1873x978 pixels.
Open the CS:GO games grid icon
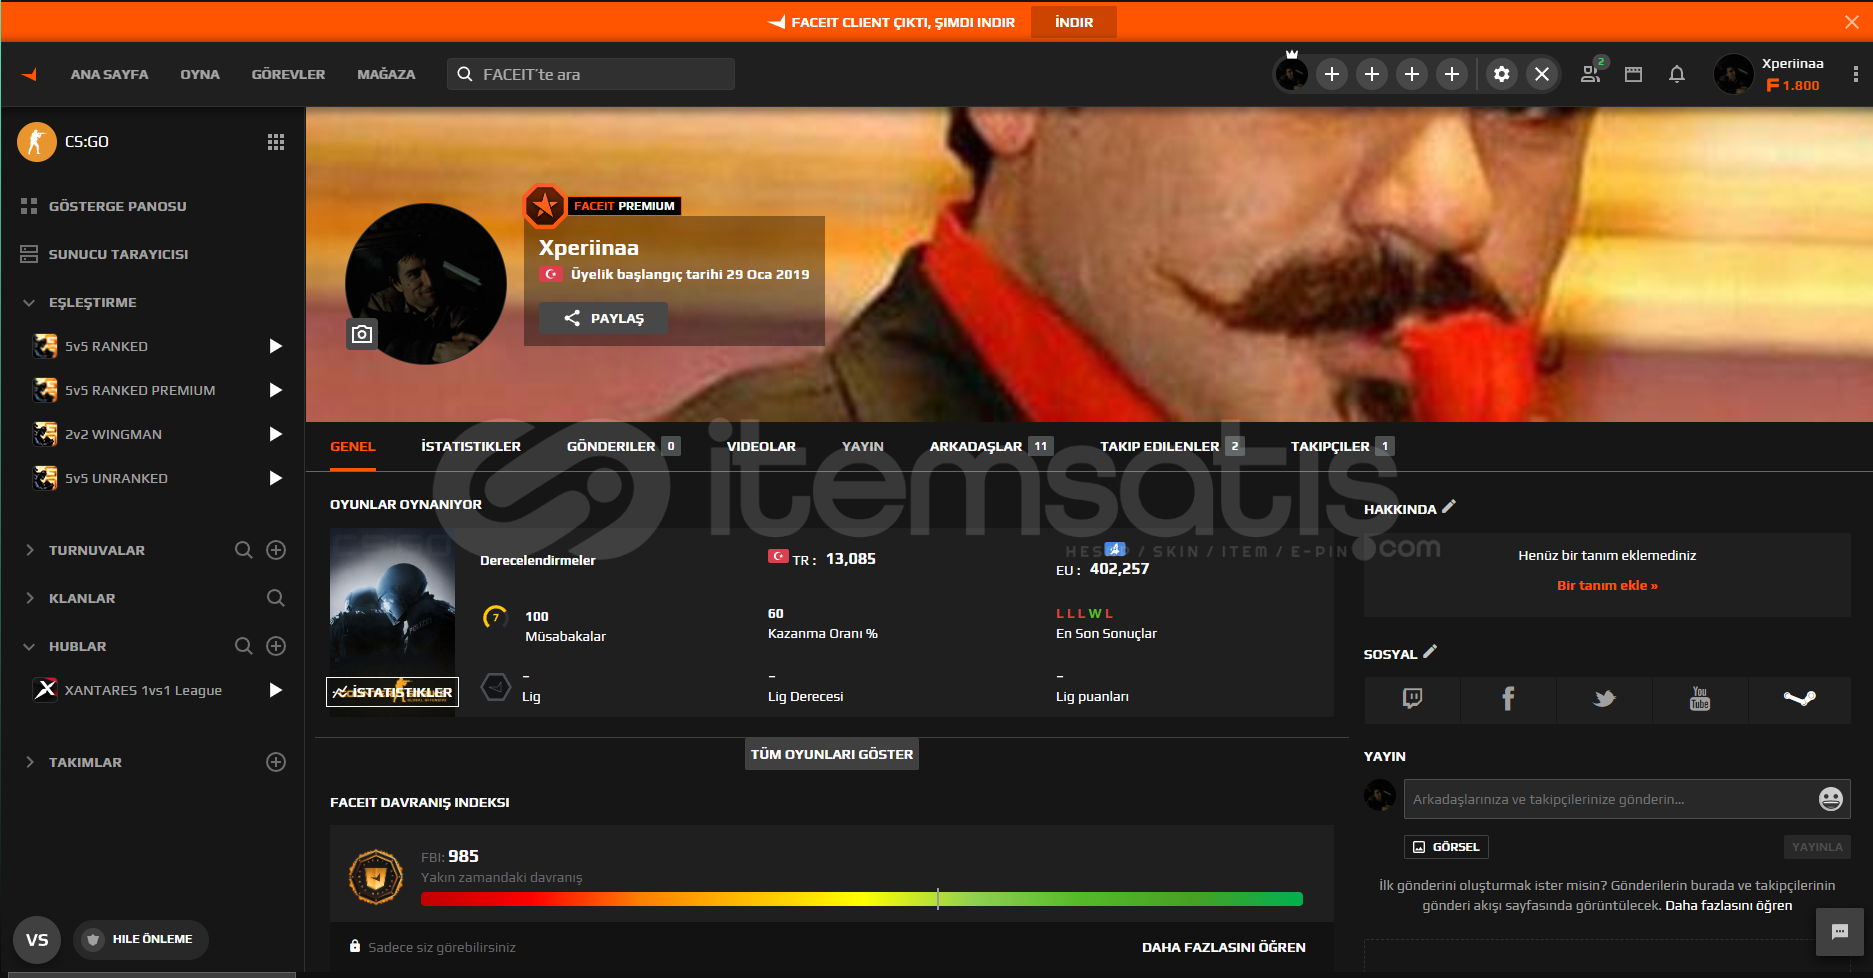point(276,142)
